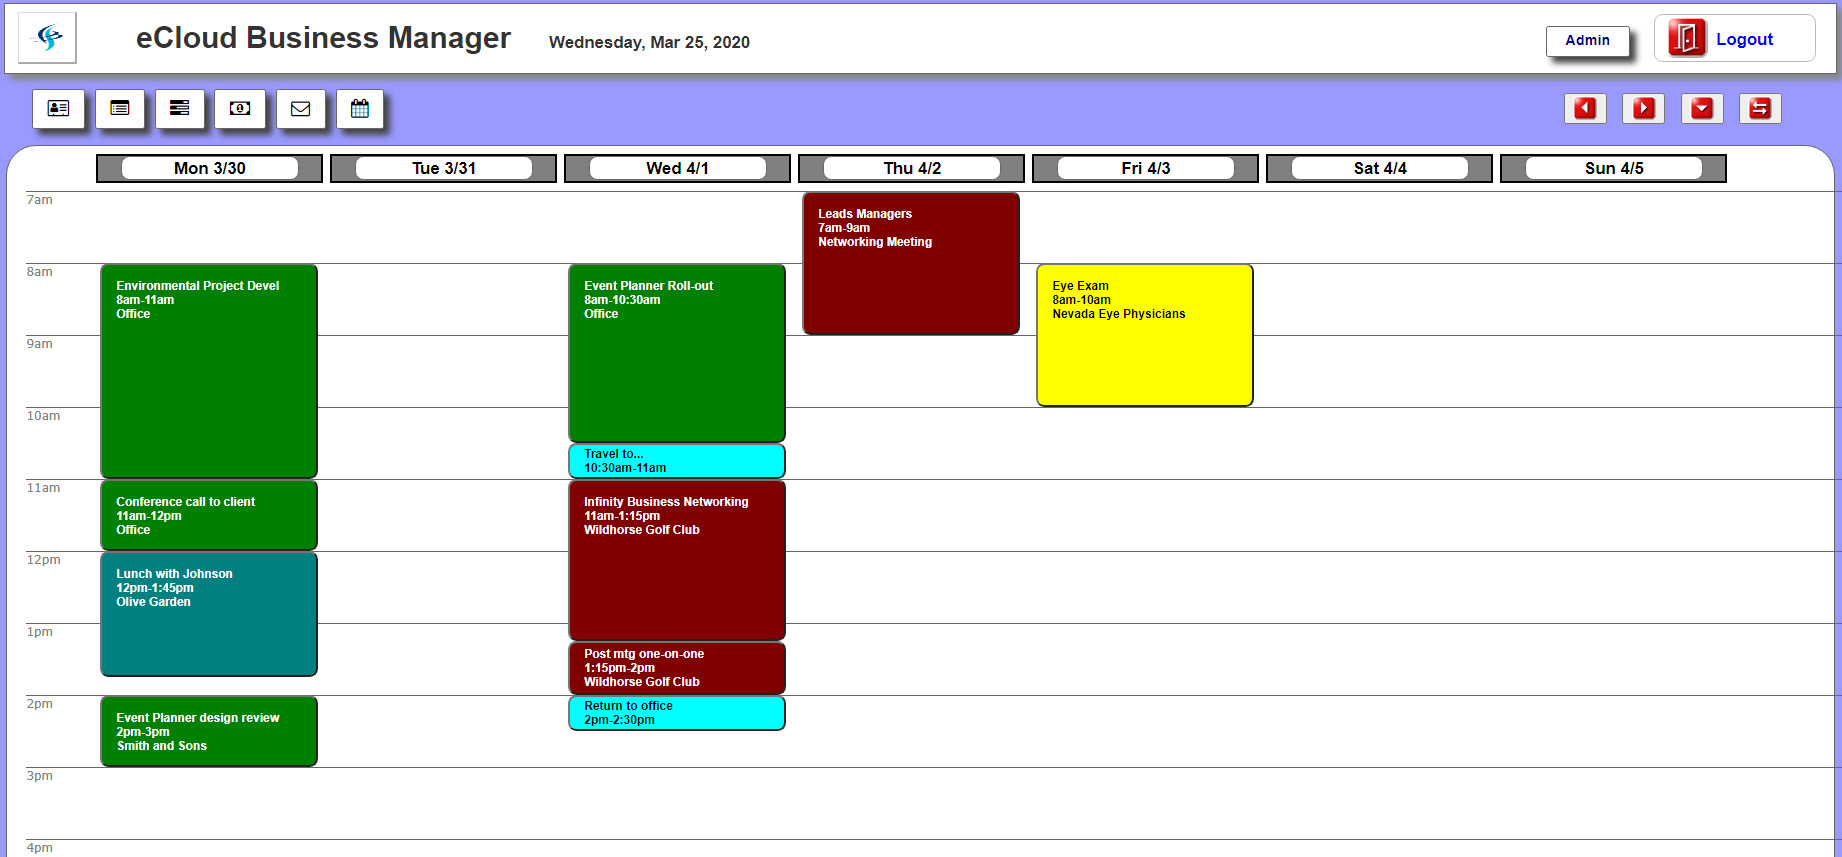Open the yellow Eye Exam appointment
The width and height of the screenshot is (1842, 857).
[x=1144, y=335]
